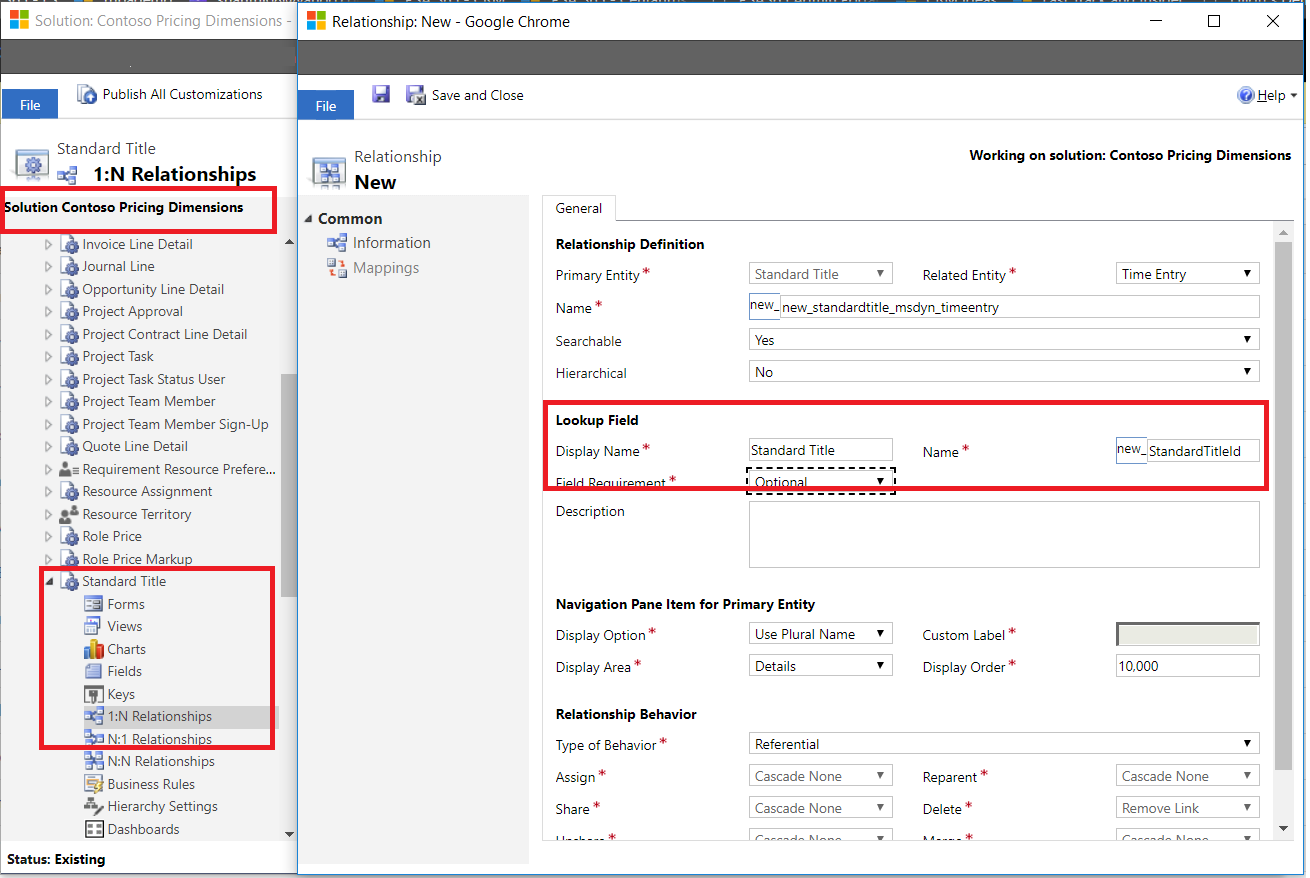Open Information under the Common section

point(338,242)
